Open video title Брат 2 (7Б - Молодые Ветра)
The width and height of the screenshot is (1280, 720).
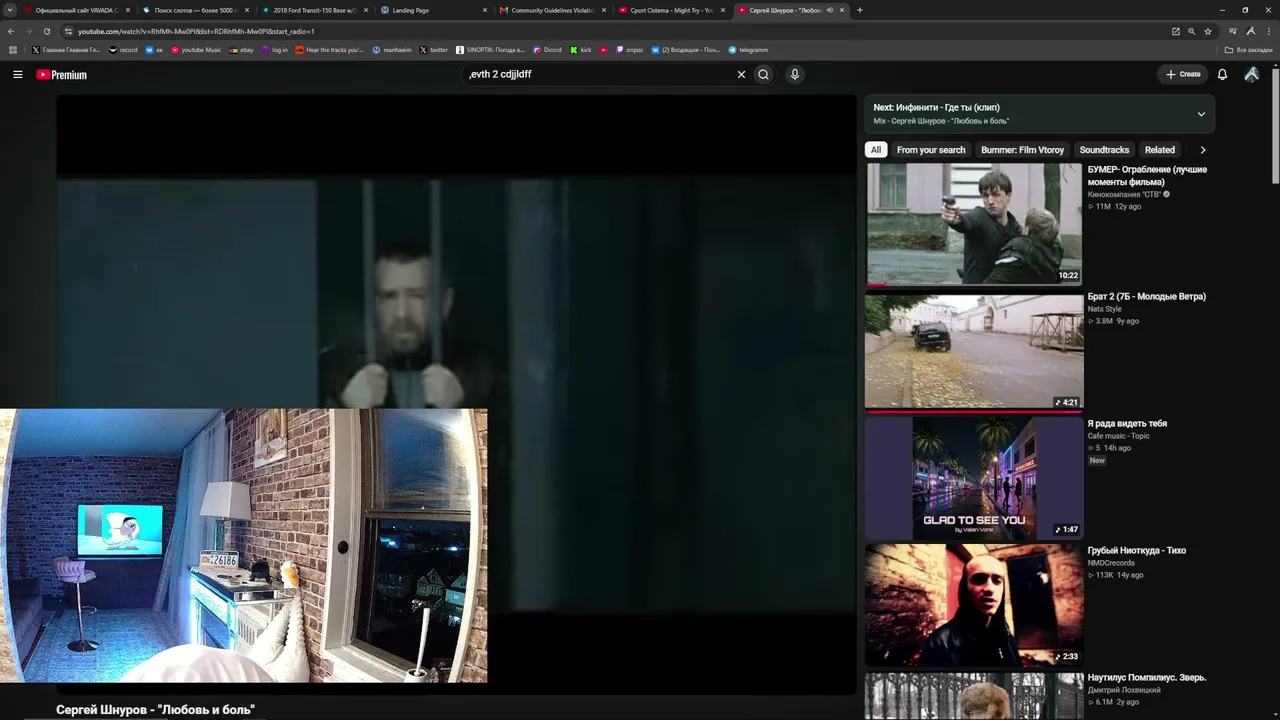tap(1147, 297)
